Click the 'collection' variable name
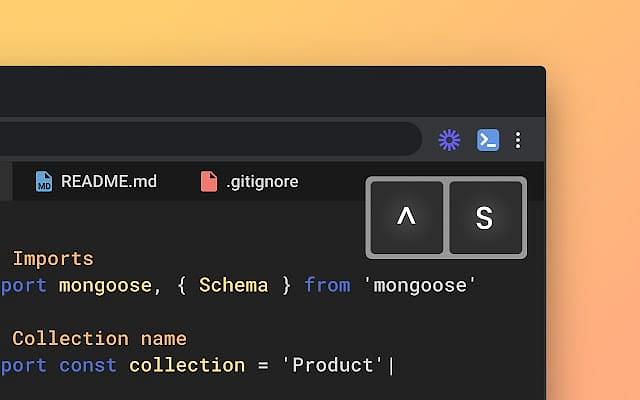The width and height of the screenshot is (640, 400). pos(187,365)
